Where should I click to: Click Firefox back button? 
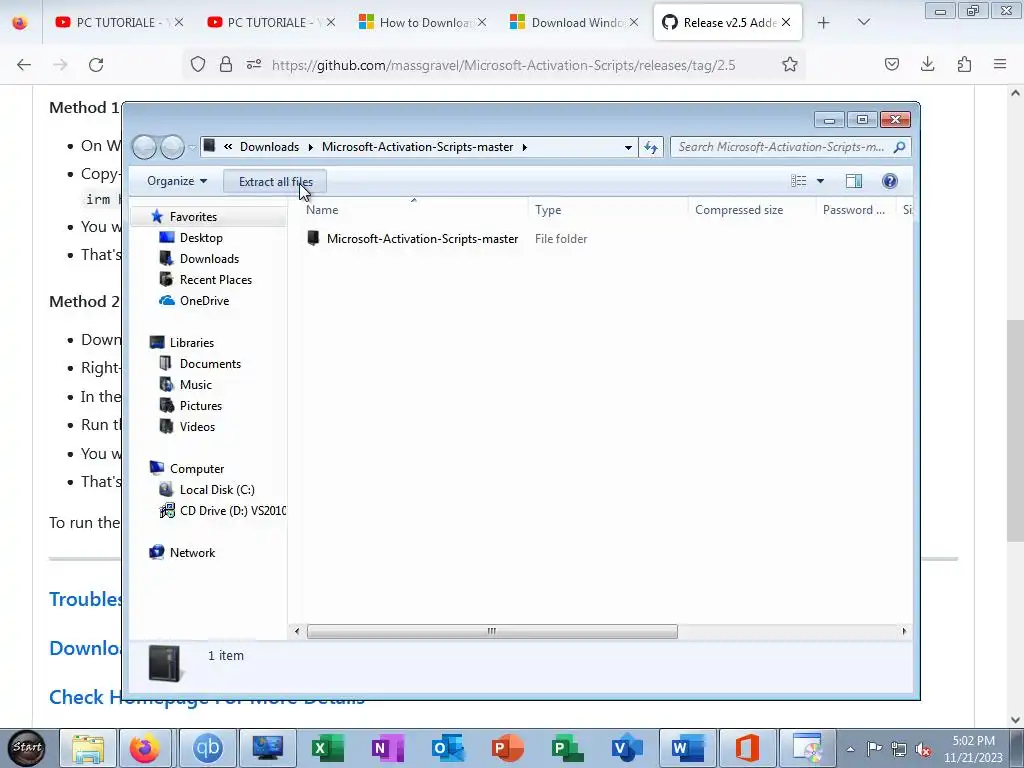24,65
